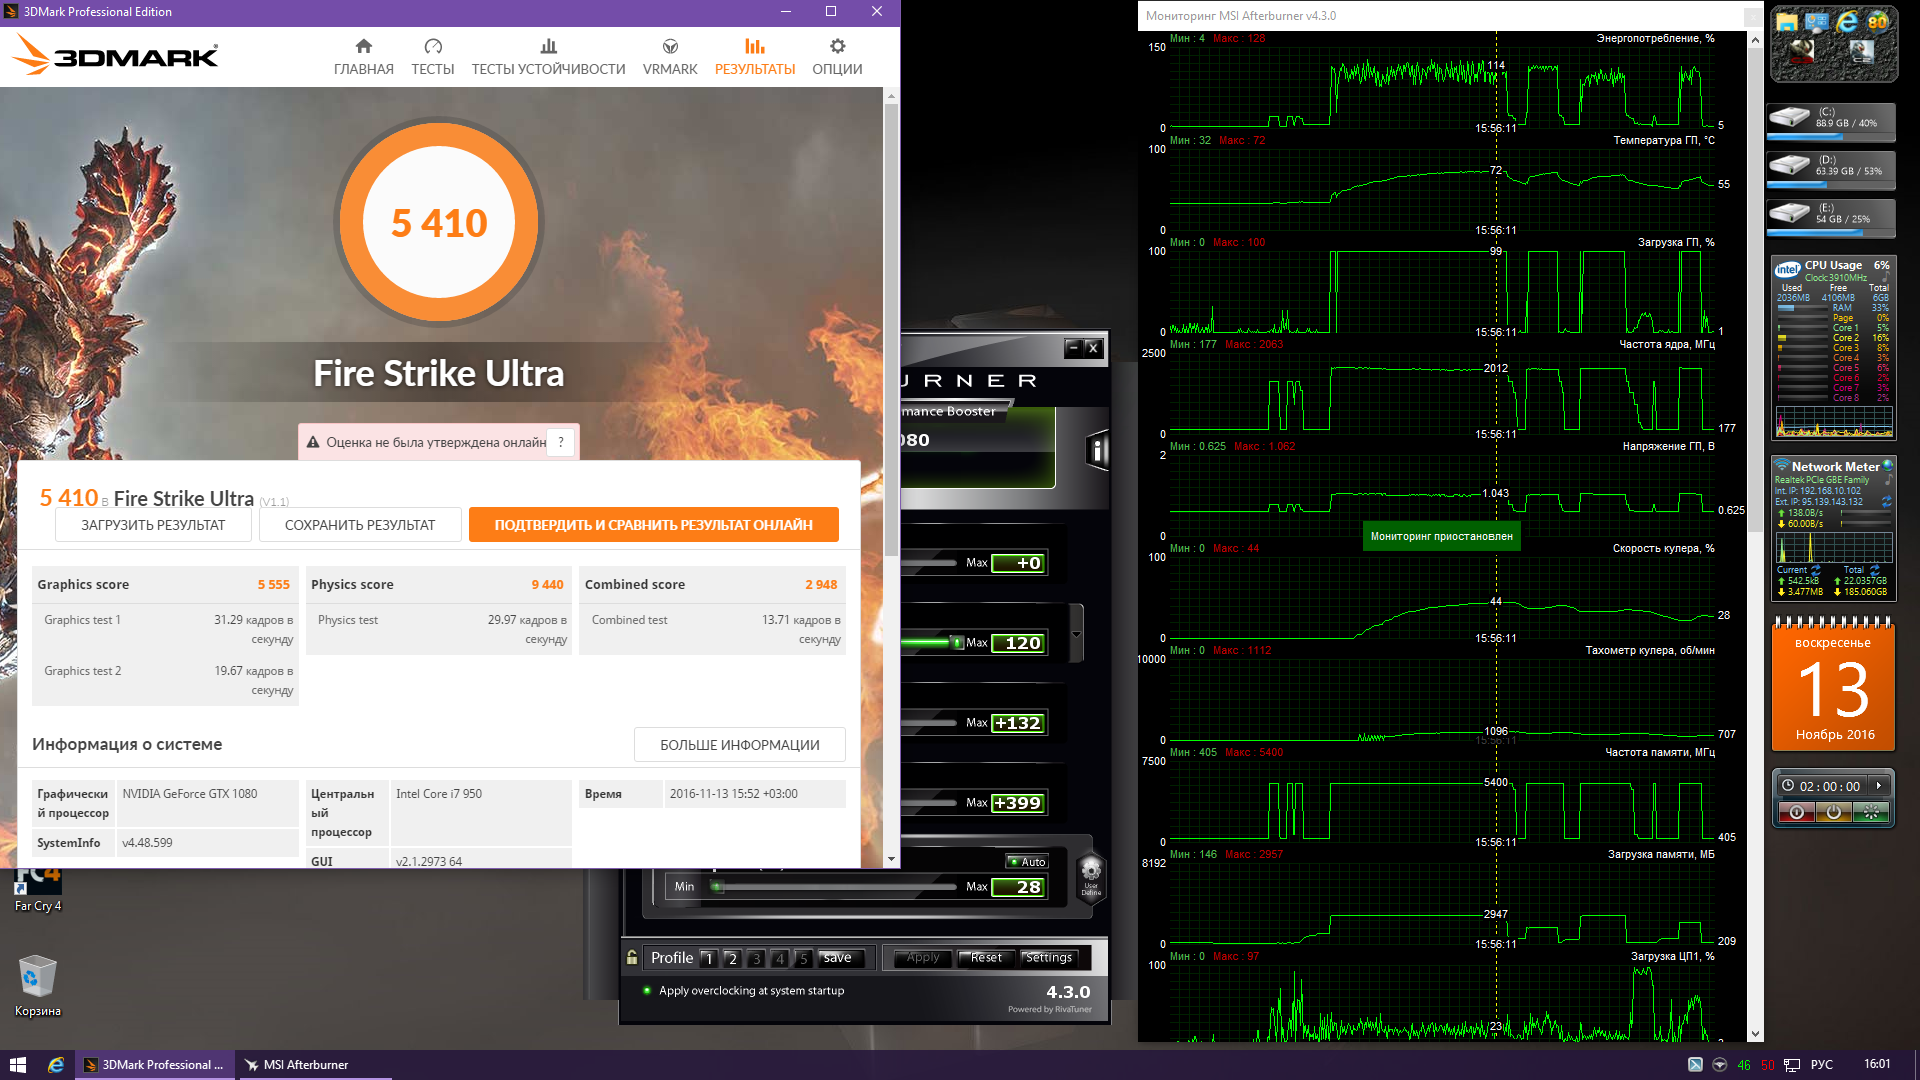Toggle the fan speed Auto button

pos(1027,862)
